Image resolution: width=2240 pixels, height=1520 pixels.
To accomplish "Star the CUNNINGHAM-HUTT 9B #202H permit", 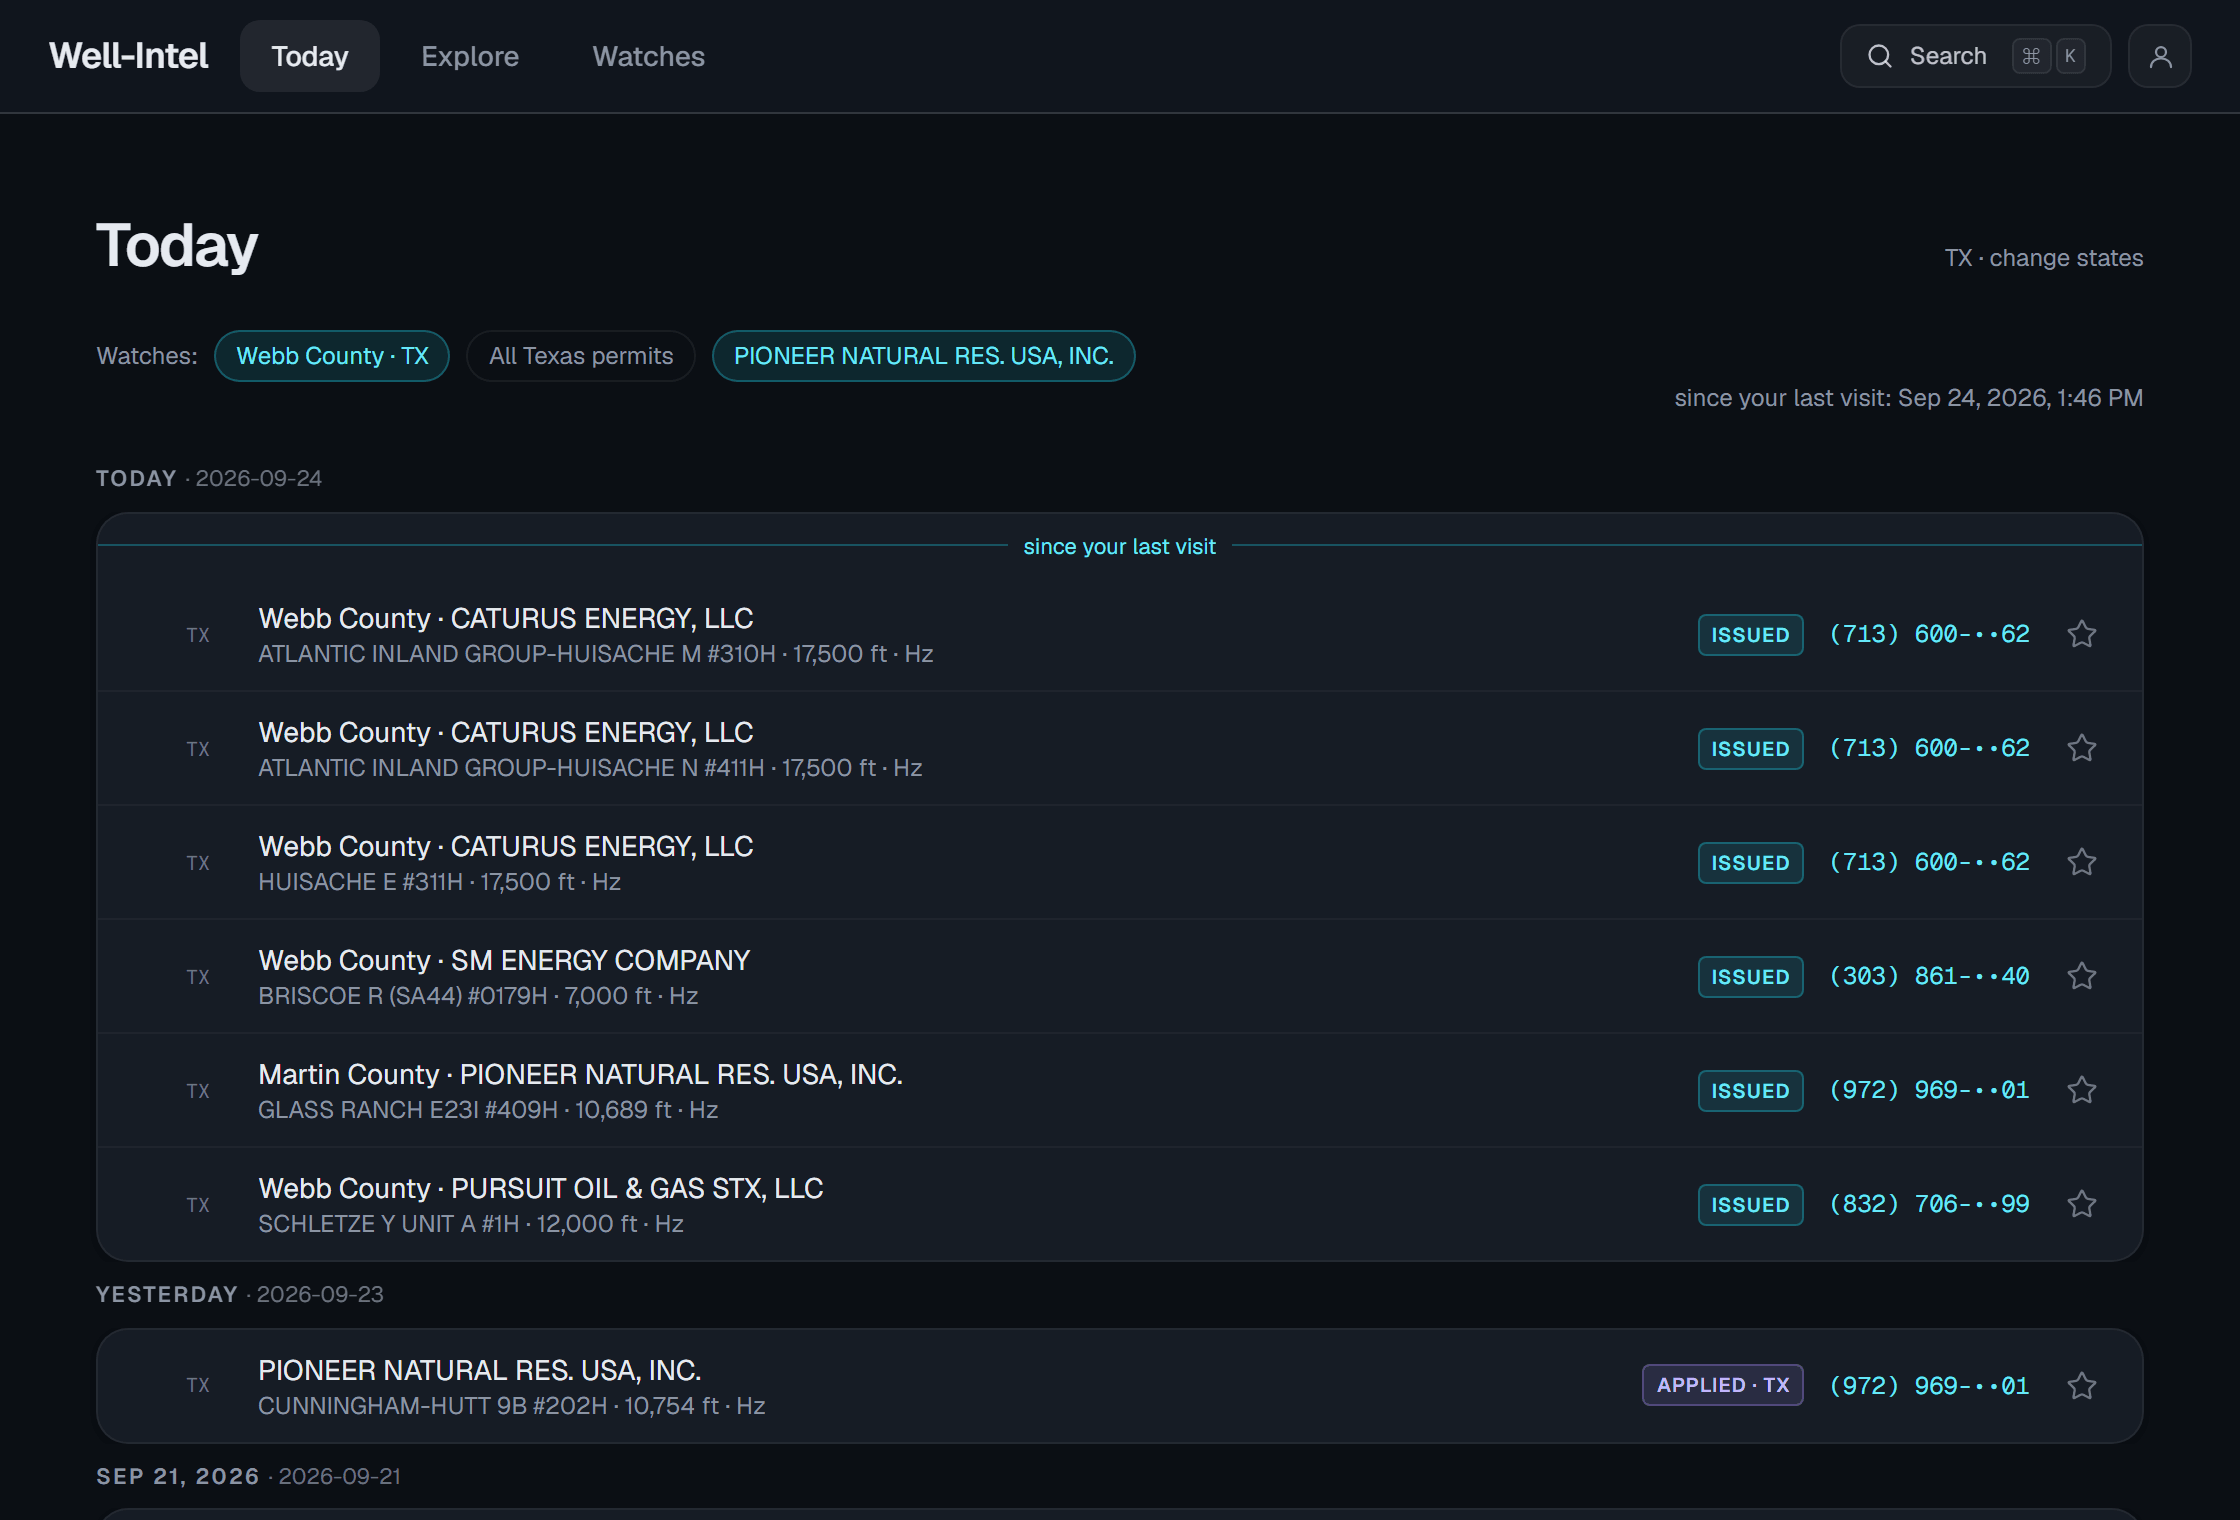I will pyautogui.click(x=2081, y=1386).
